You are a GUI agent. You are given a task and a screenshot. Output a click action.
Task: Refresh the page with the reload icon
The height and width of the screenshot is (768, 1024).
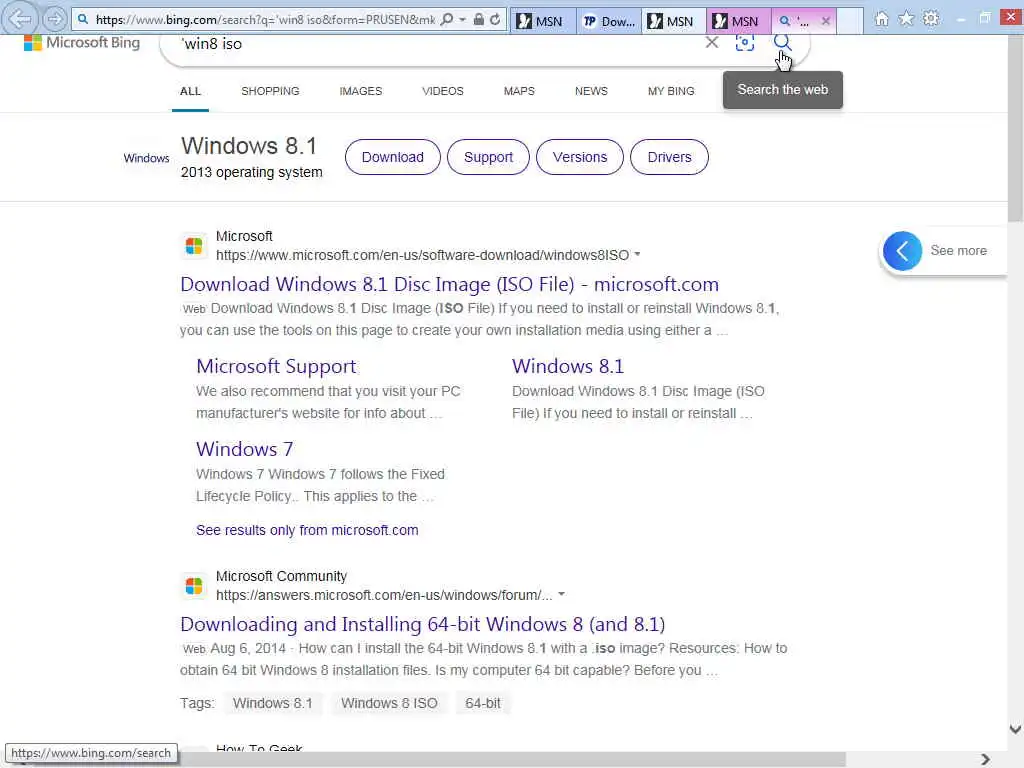pyautogui.click(x=496, y=20)
